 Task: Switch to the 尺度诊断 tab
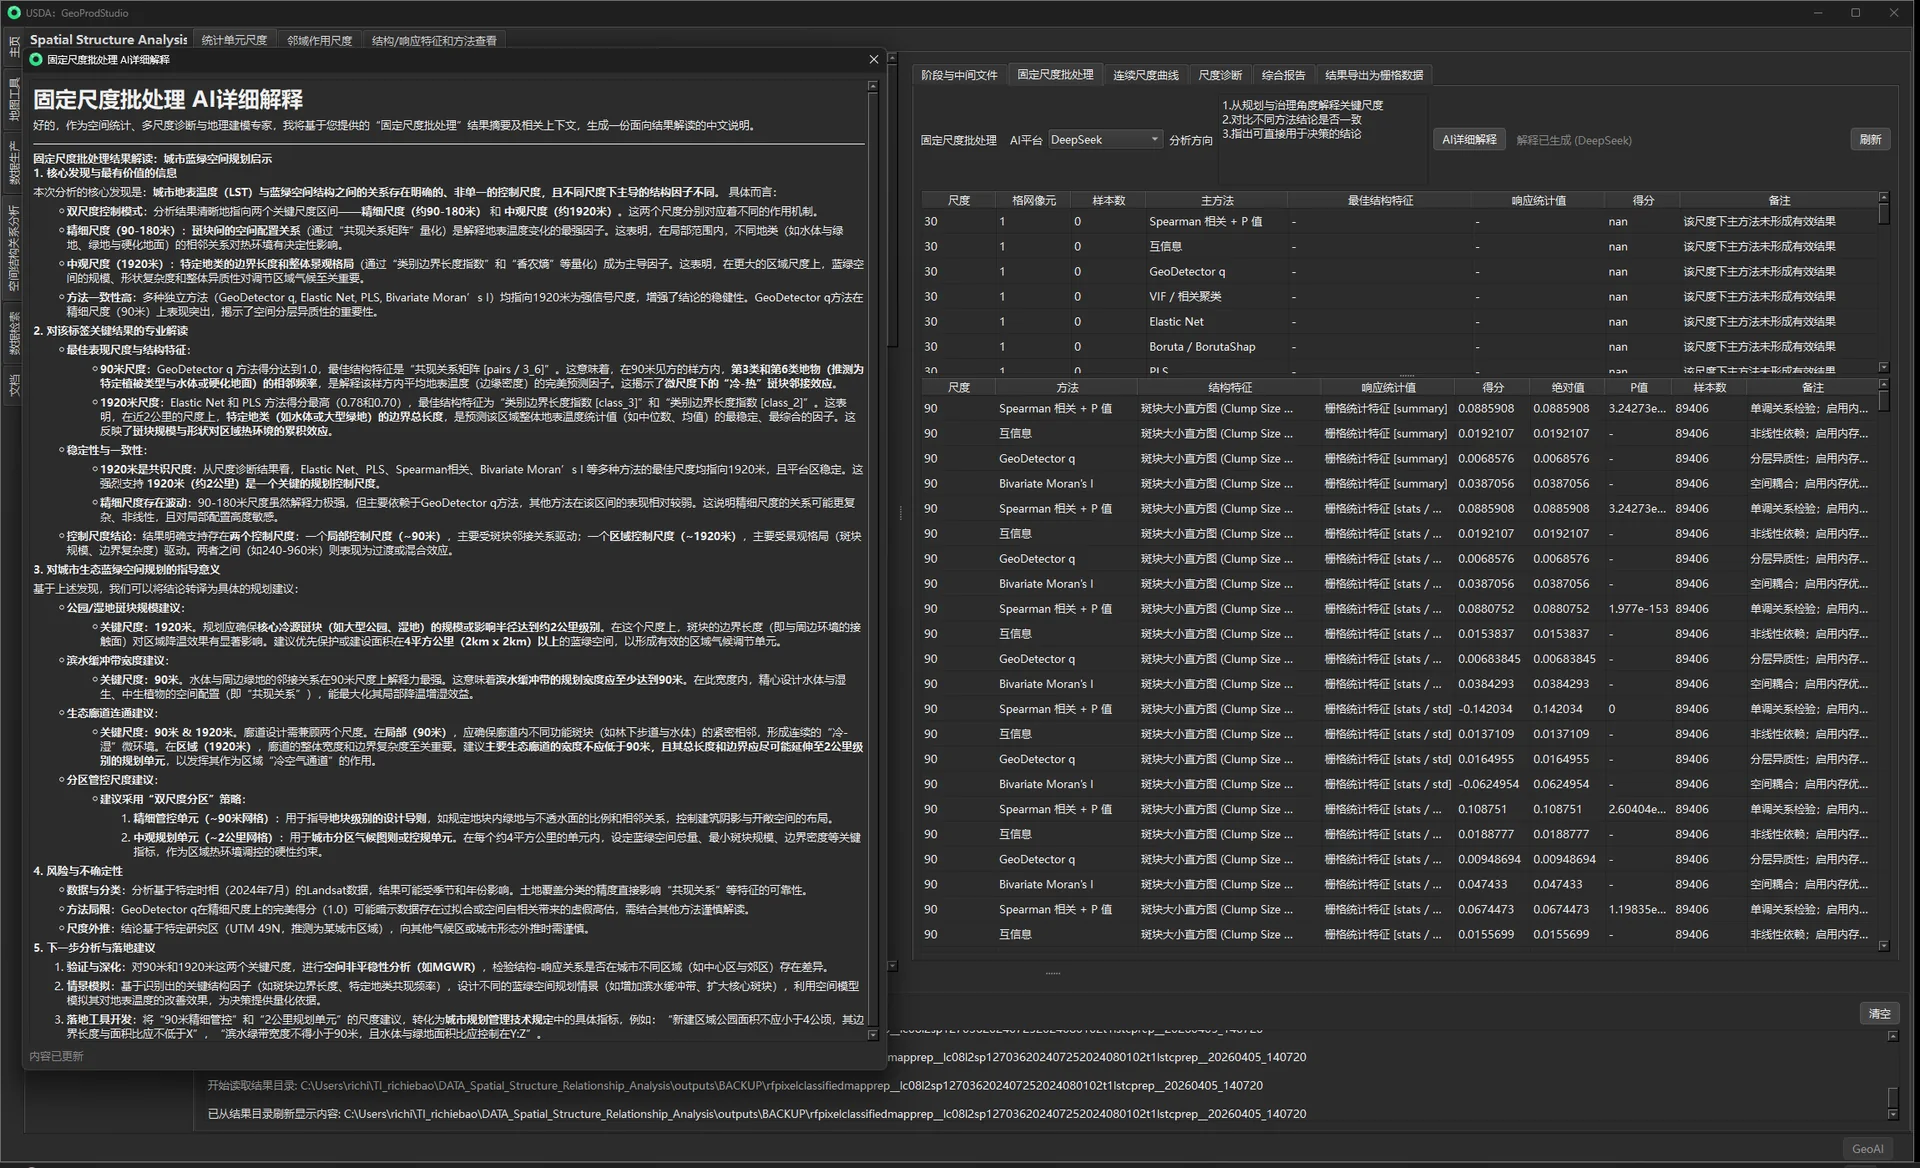(1220, 75)
